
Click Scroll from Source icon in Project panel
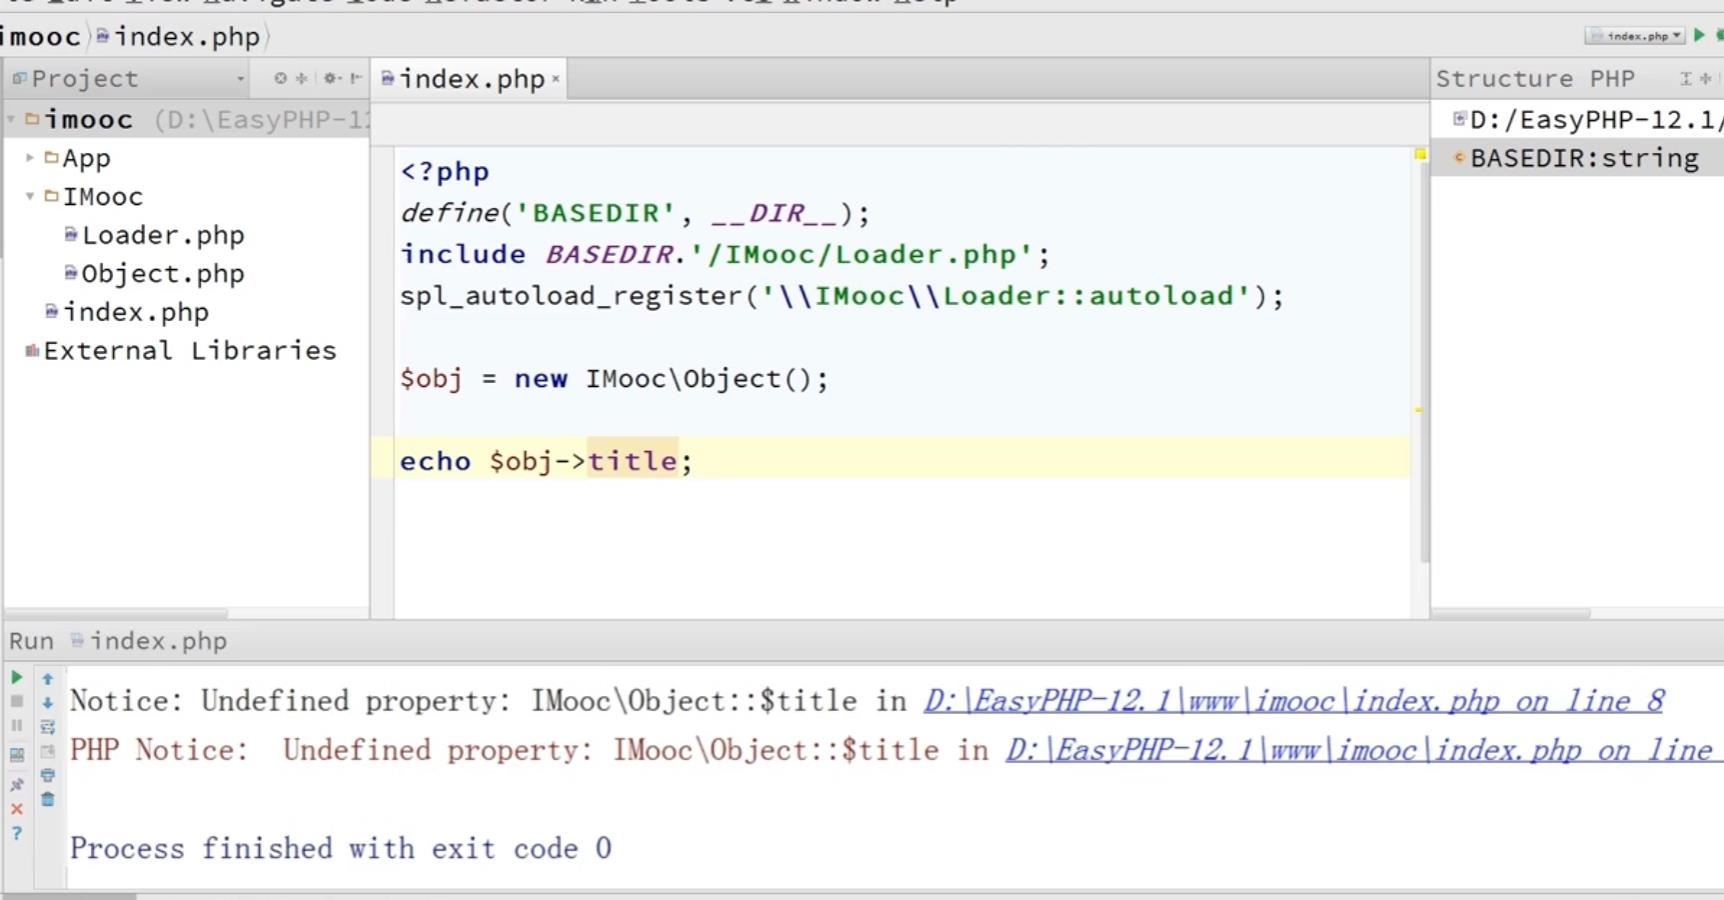[280, 78]
